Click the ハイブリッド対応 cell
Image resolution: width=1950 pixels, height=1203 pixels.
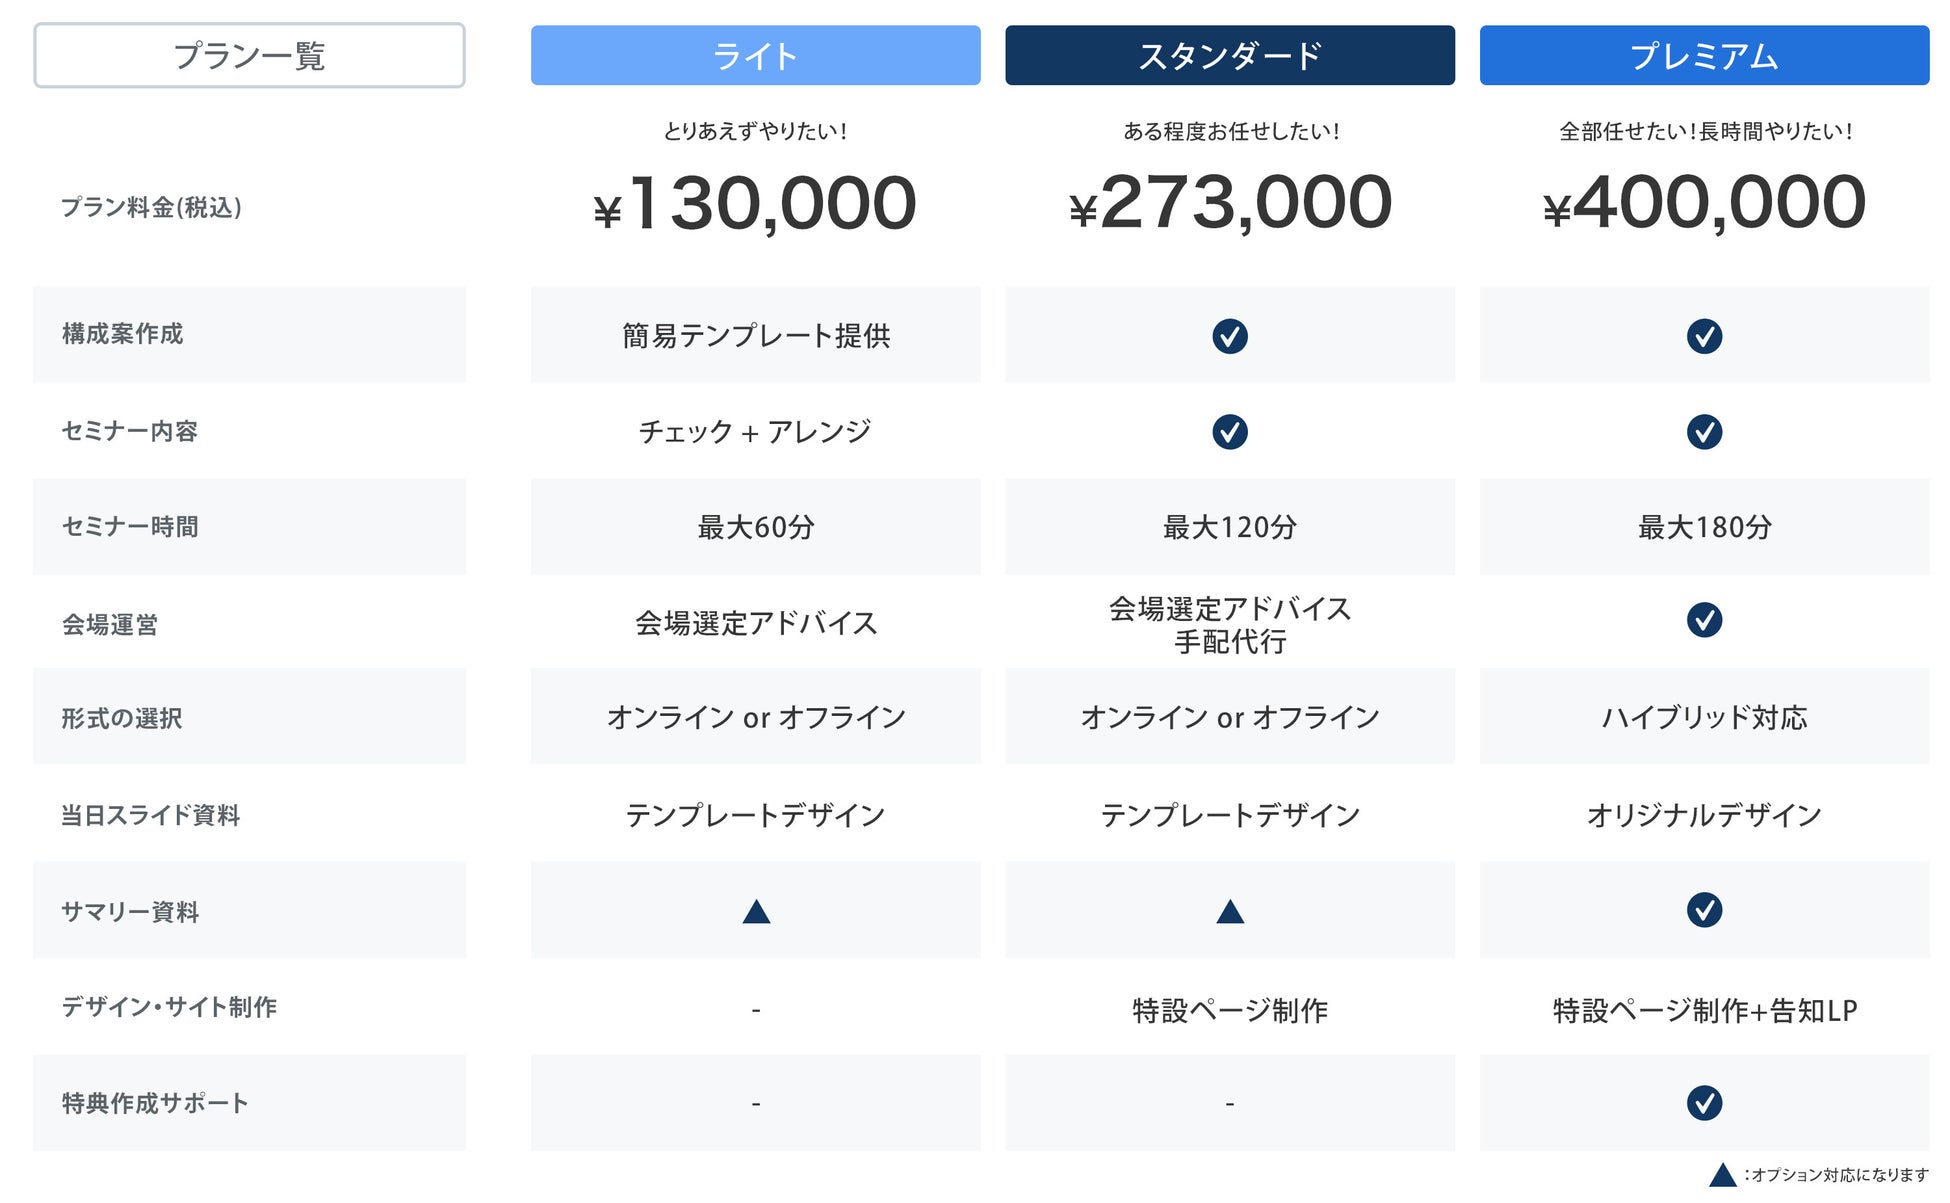1704,718
